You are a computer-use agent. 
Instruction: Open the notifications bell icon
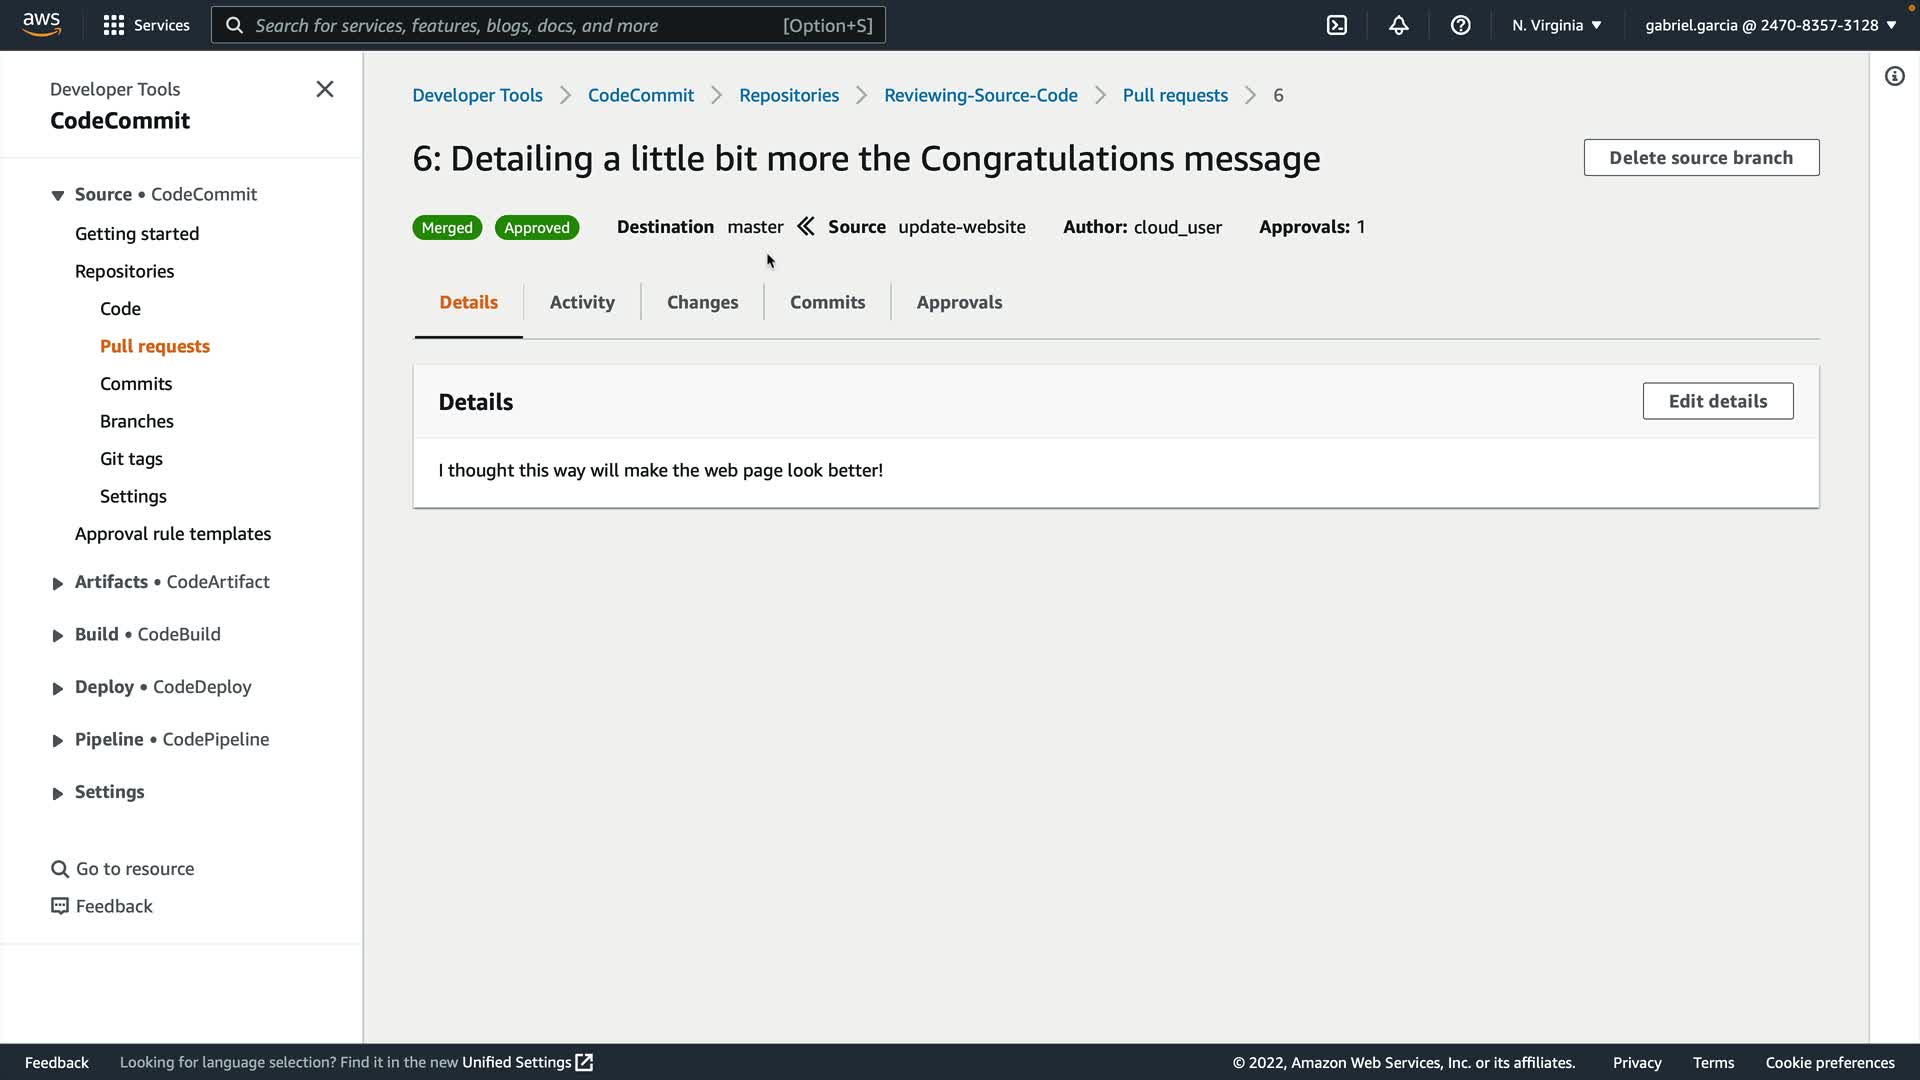1399,25
